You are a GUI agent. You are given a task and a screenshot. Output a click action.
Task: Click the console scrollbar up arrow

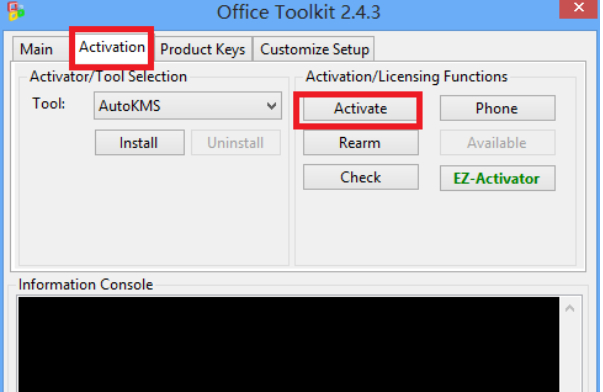(570, 308)
